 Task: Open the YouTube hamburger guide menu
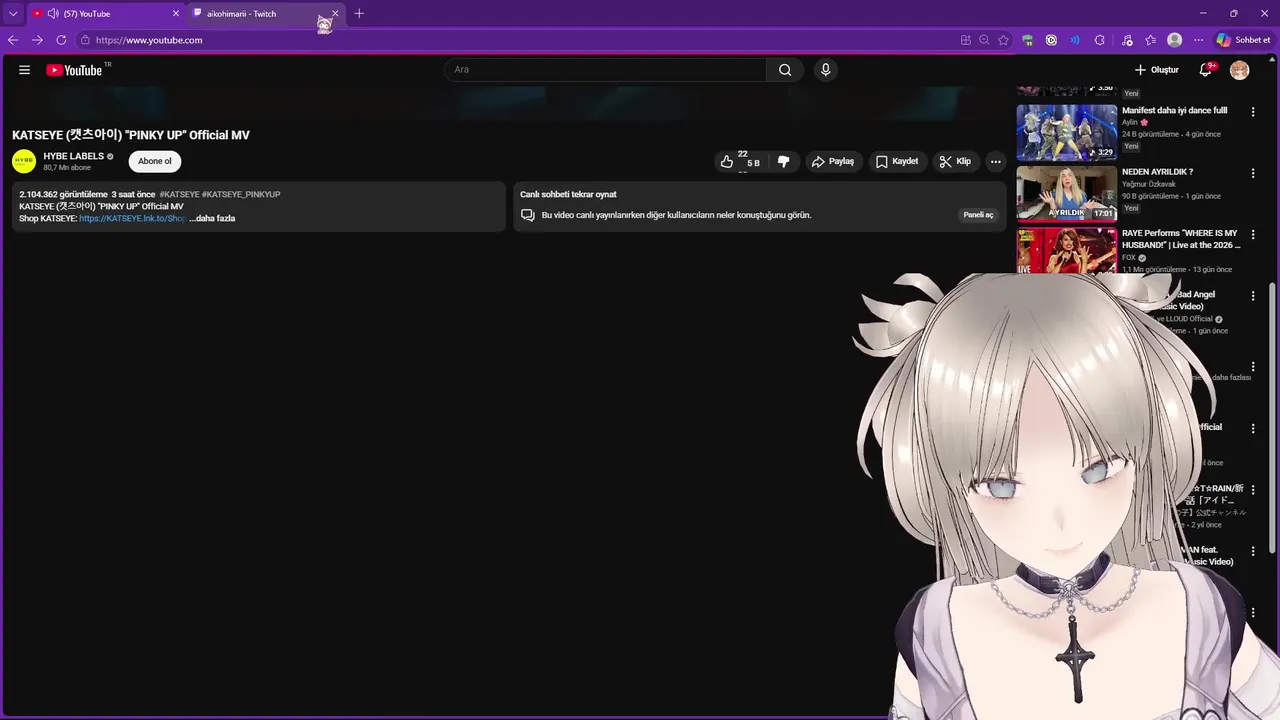tap(24, 70)
